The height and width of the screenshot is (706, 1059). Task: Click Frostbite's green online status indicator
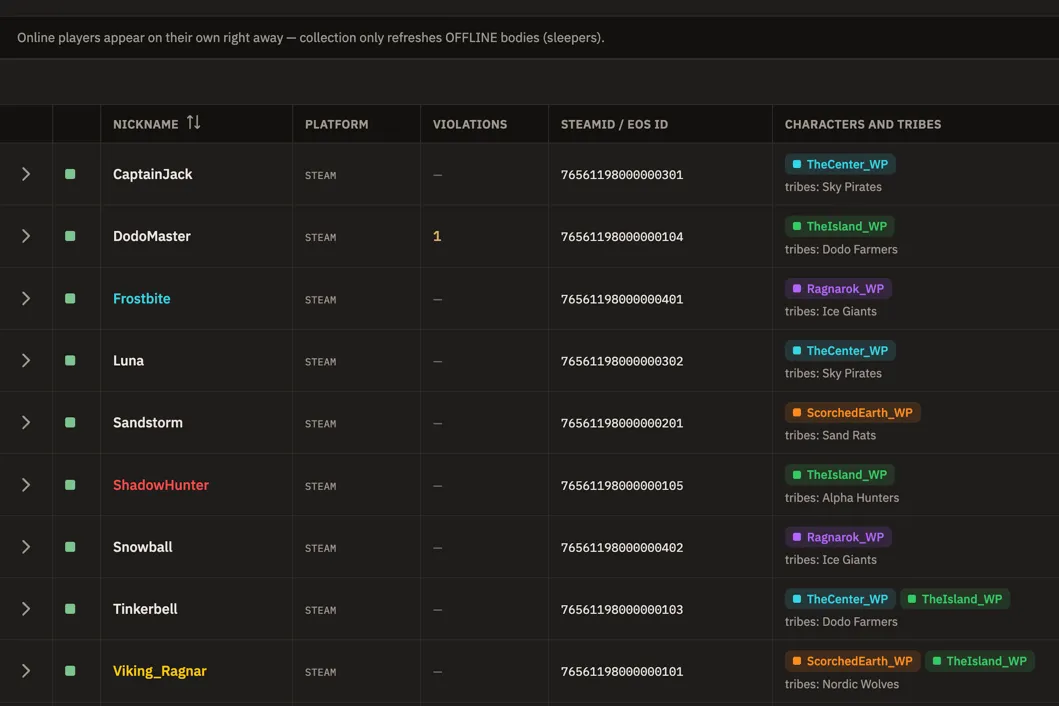pos(70,299)
